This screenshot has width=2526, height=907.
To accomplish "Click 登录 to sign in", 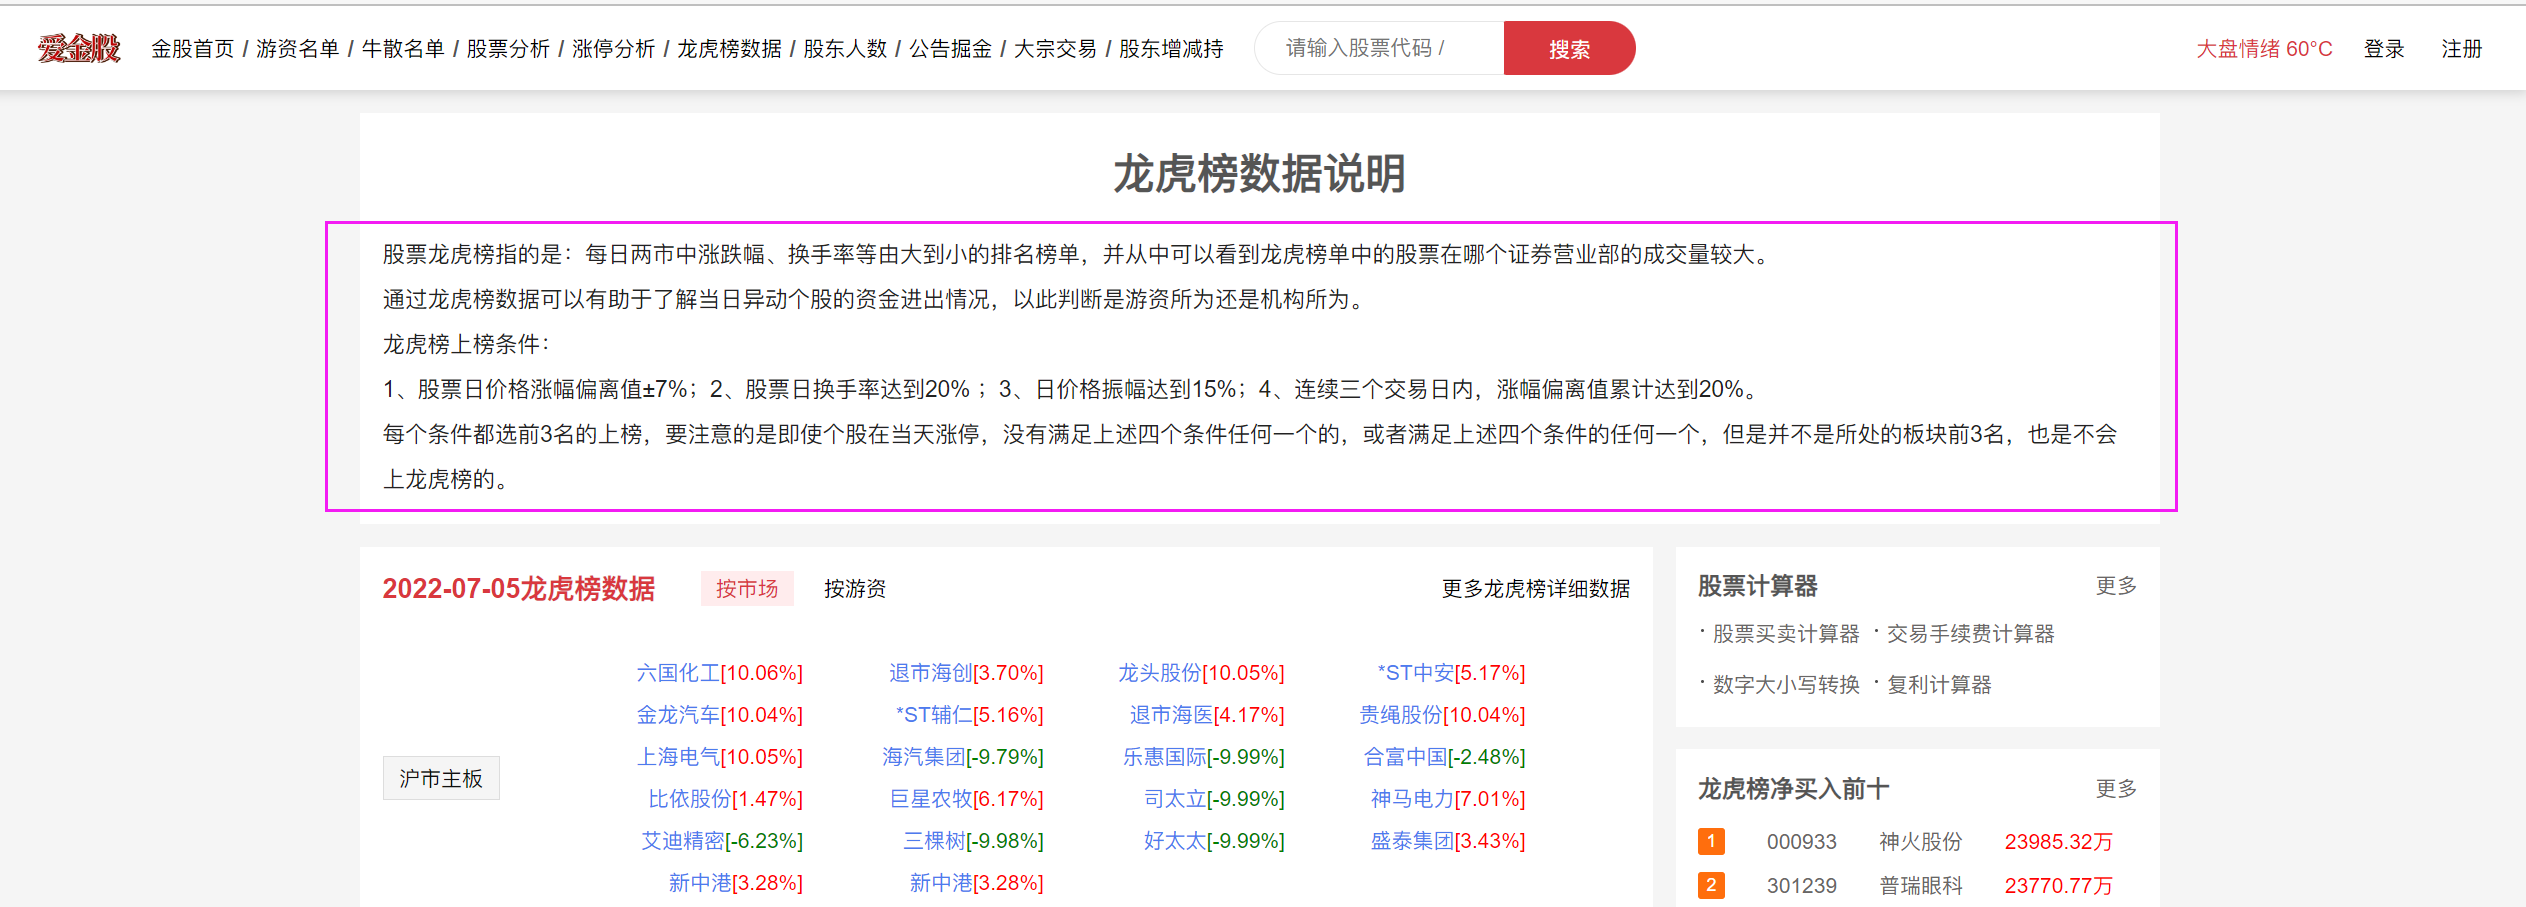I will [2384, 49].
